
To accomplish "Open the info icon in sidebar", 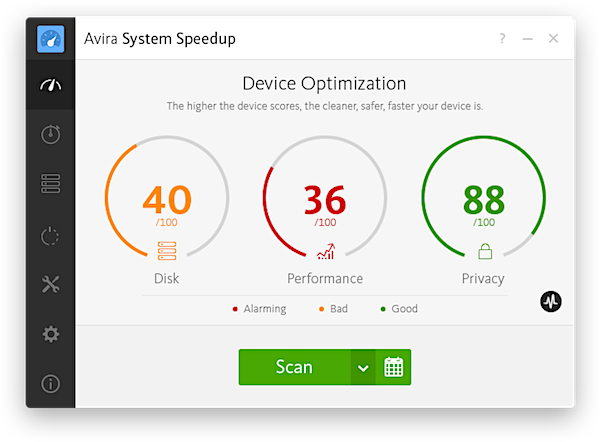I will 50,383.
